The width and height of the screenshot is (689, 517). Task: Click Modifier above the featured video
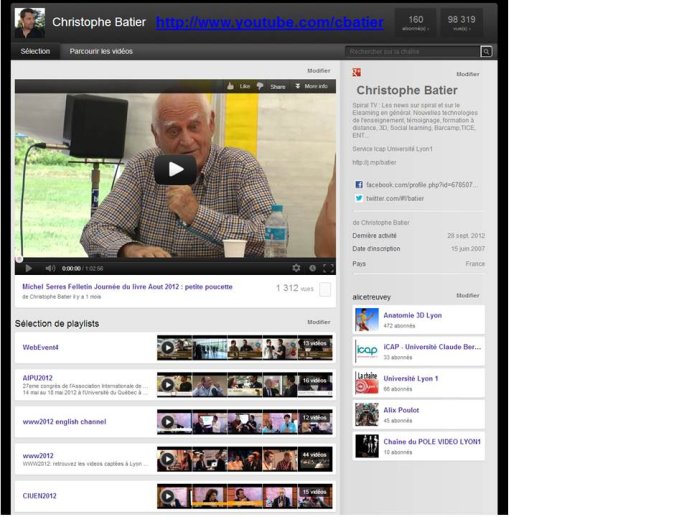coord(319,71)
